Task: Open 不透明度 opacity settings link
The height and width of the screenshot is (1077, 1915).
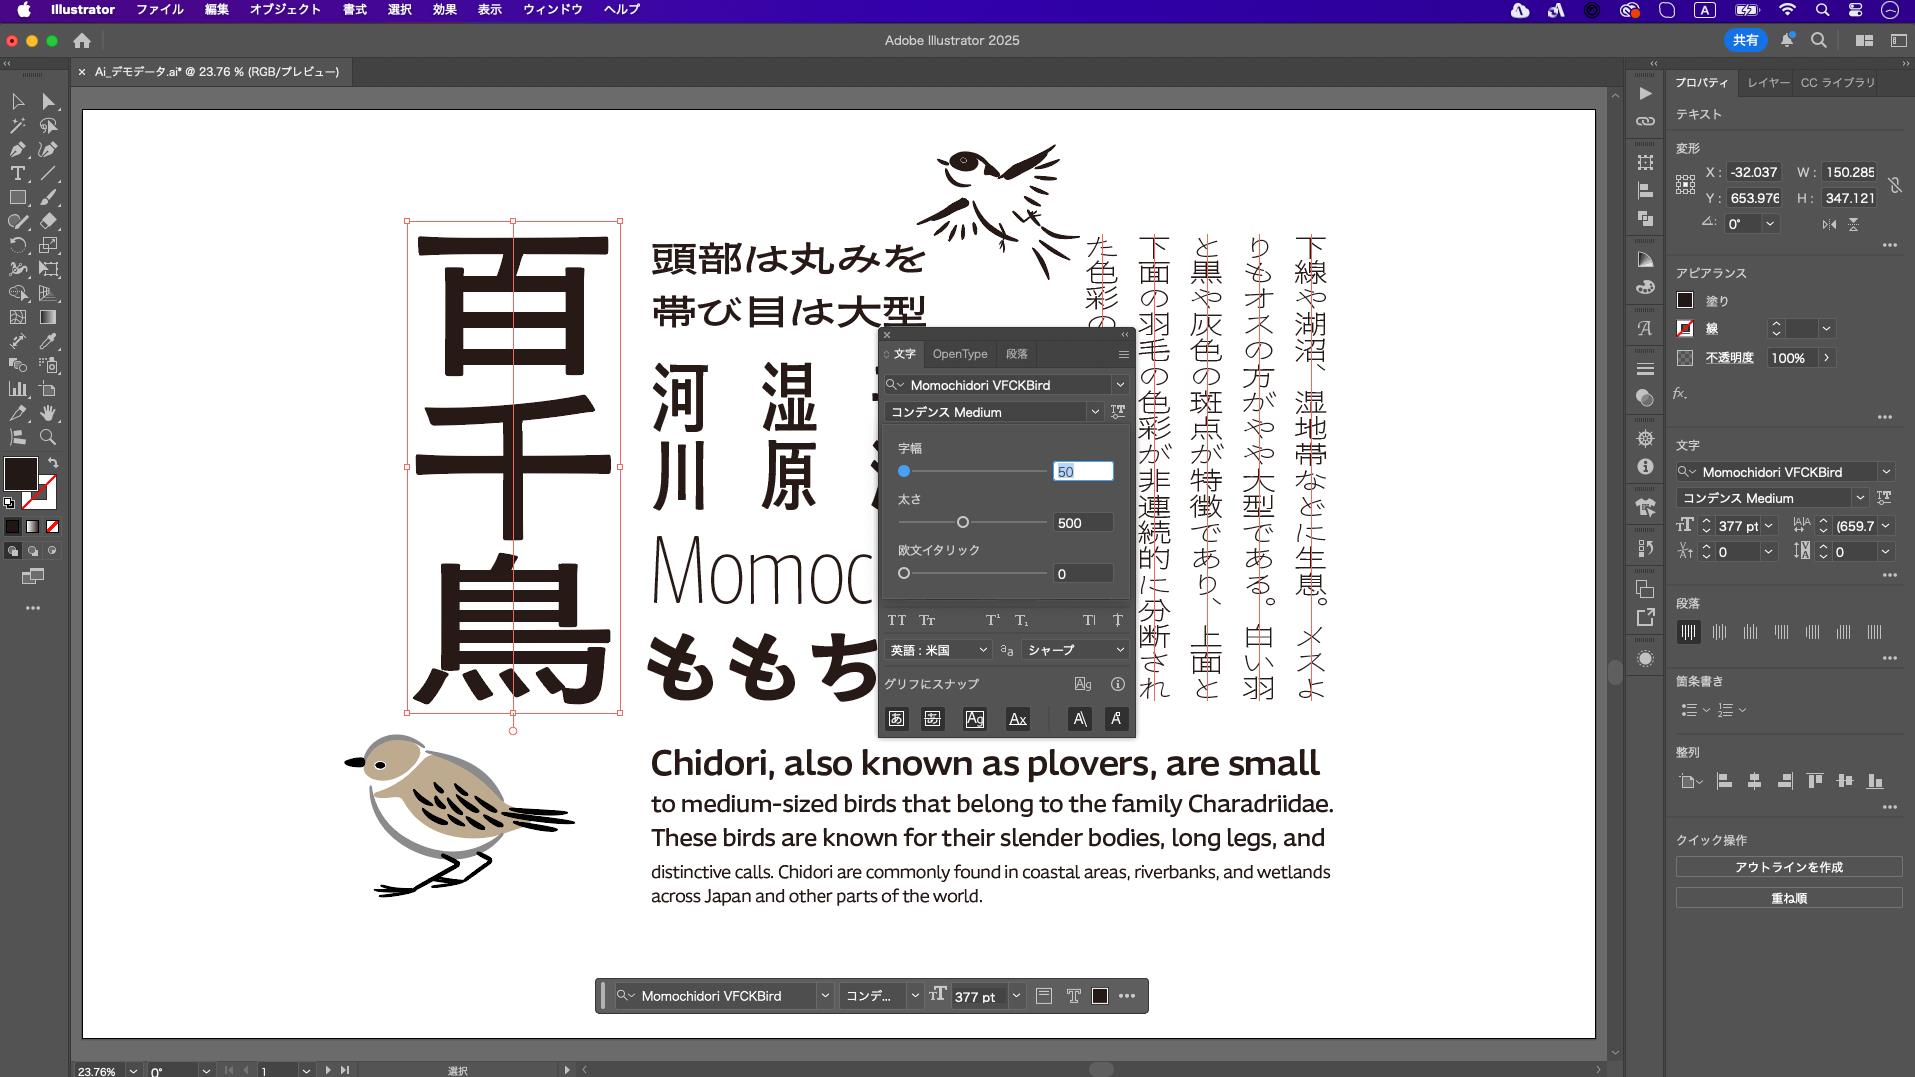Action: pyautogui.click(x=1729, y=358)
